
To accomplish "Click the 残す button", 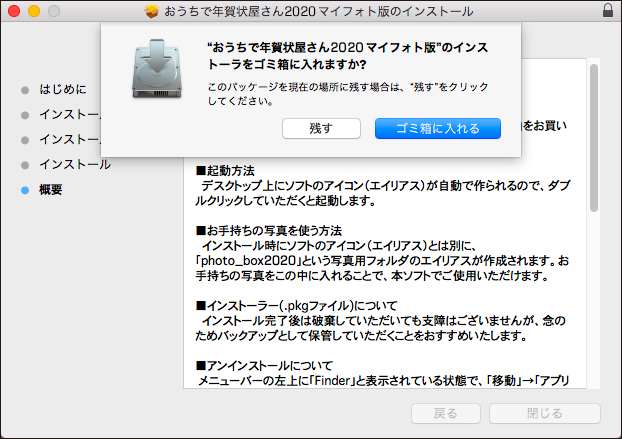I will pyautogui.click(x=321, y=128).
